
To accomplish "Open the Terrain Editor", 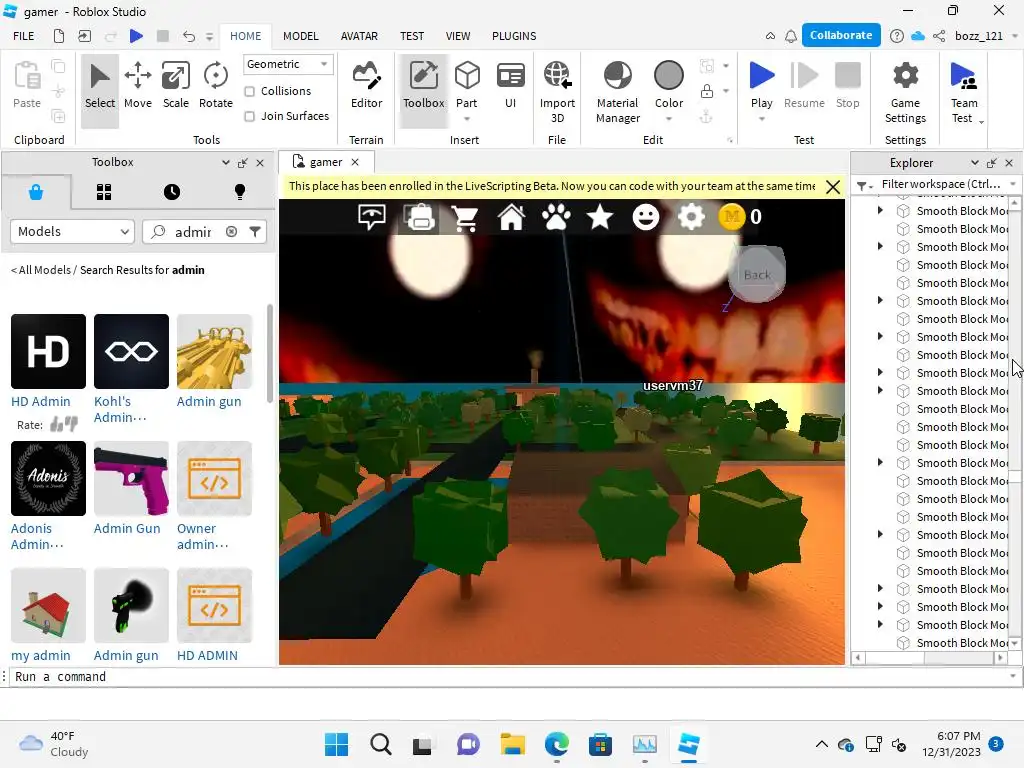I will point(366,87).
